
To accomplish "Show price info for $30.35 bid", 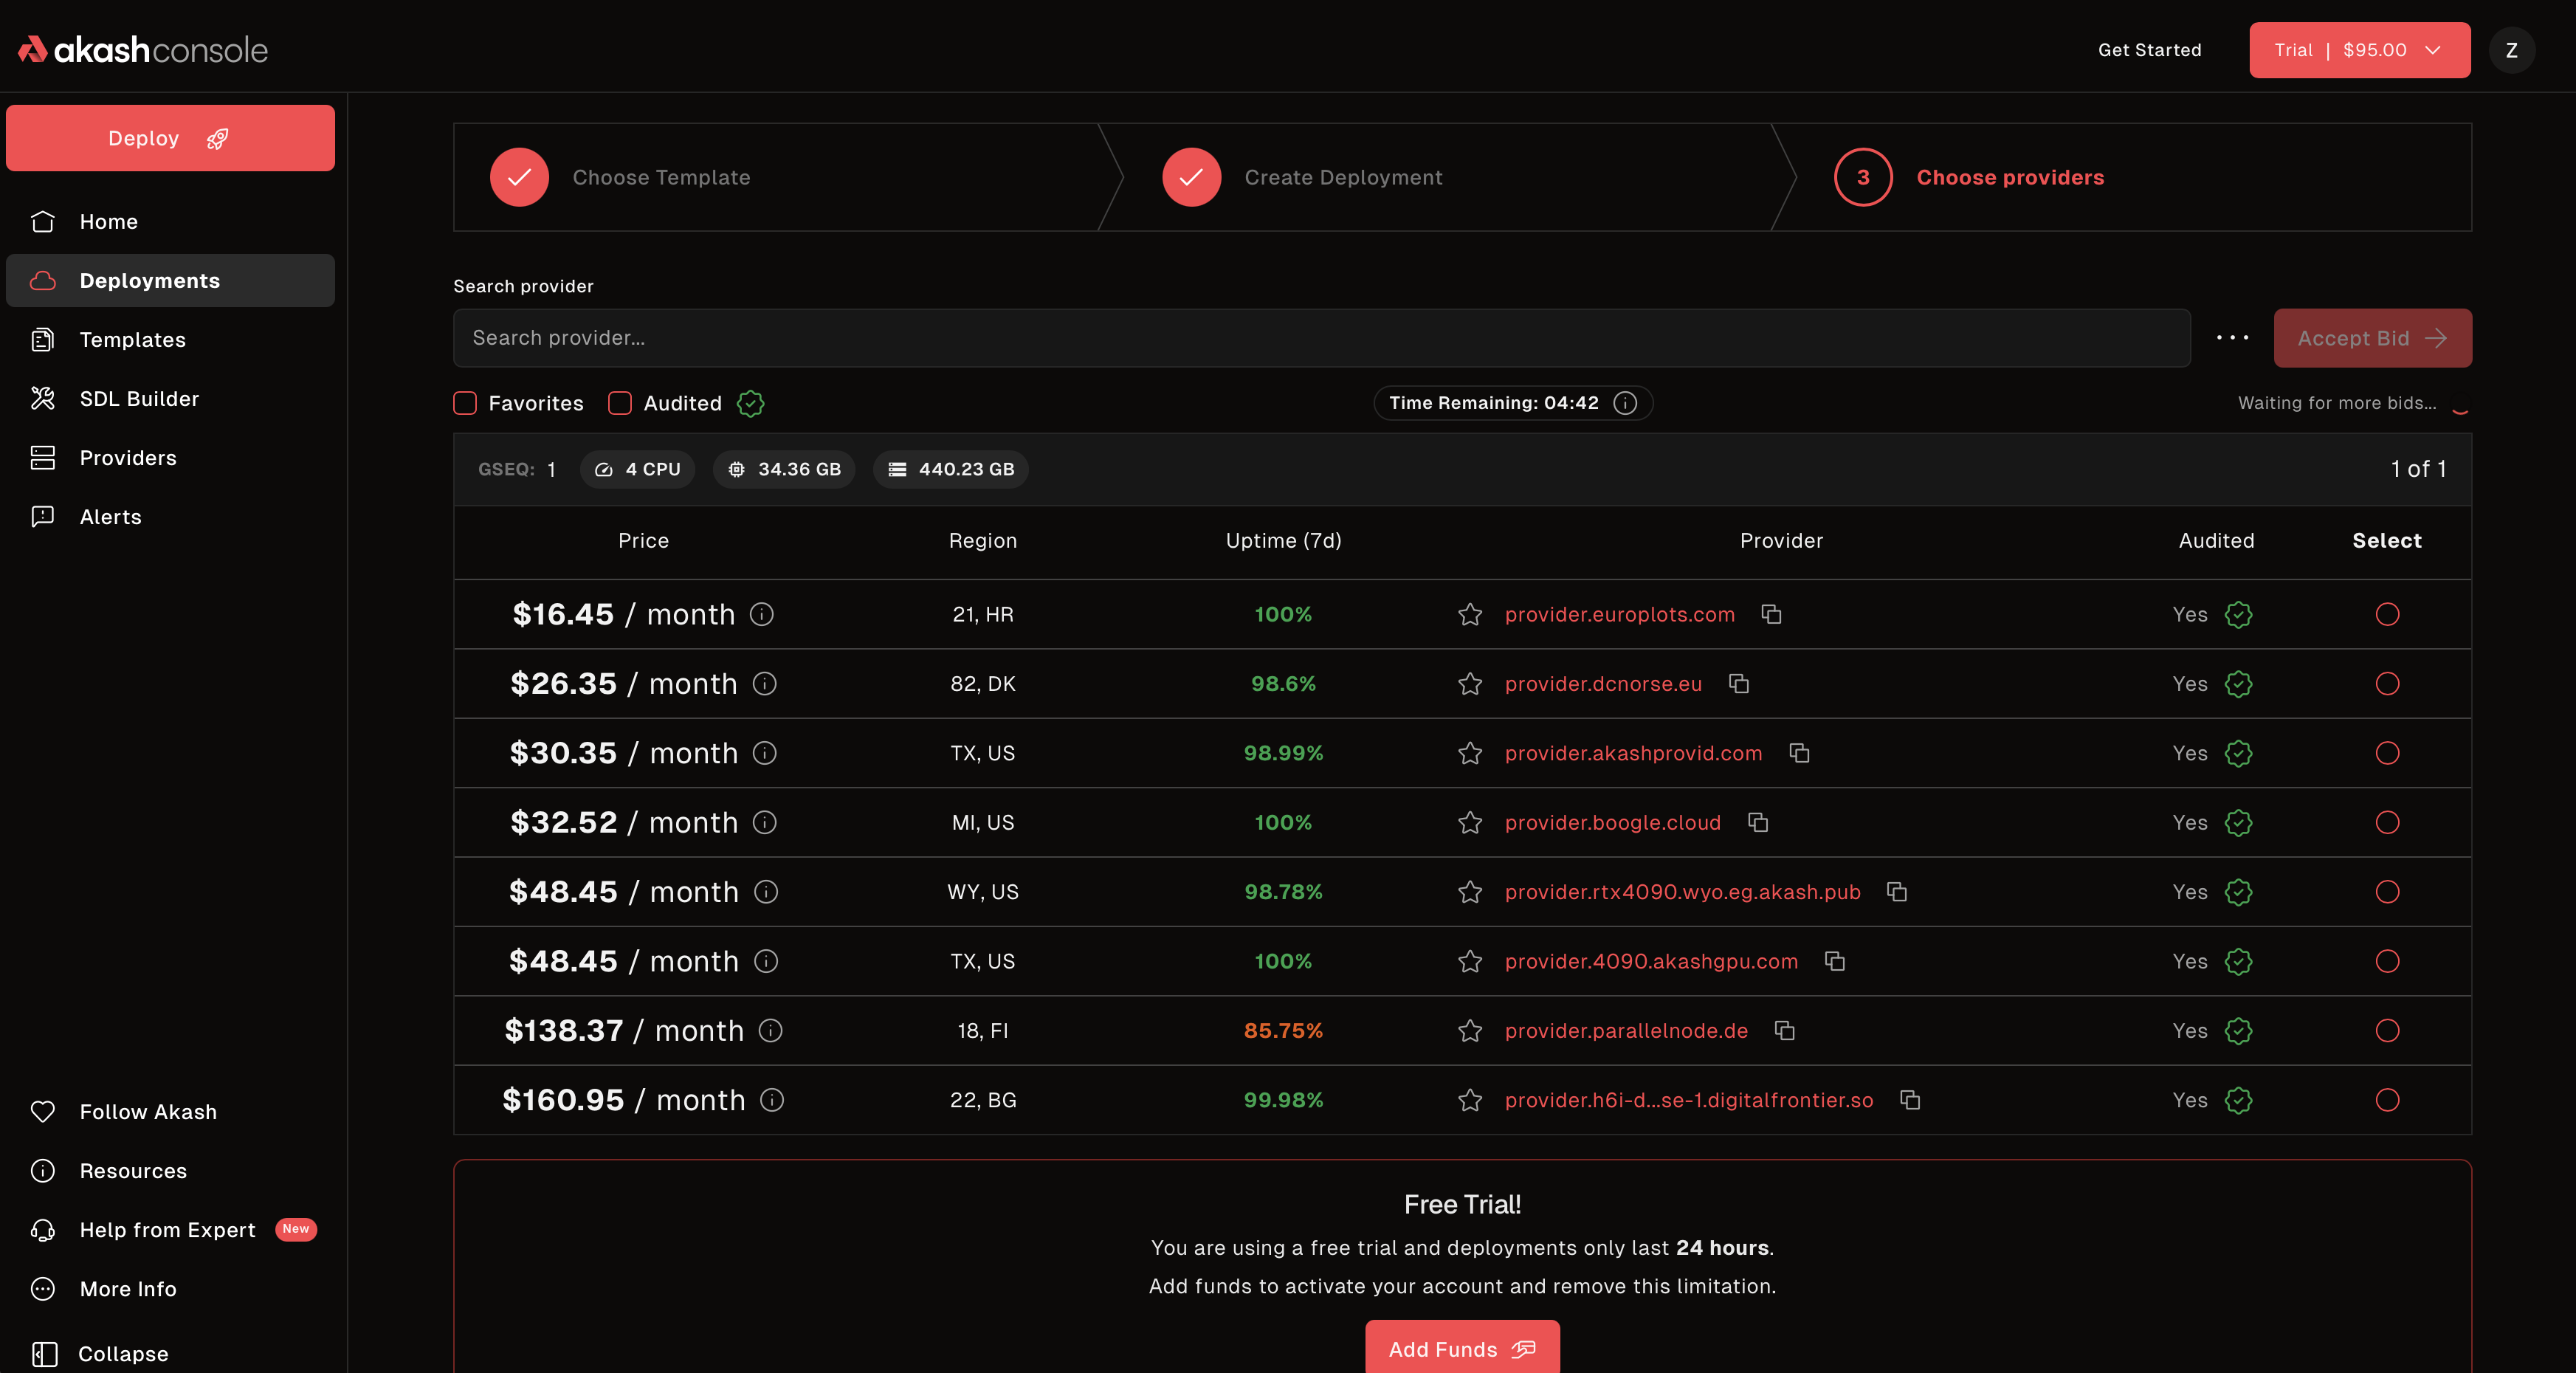I will (x=765, y=753).
